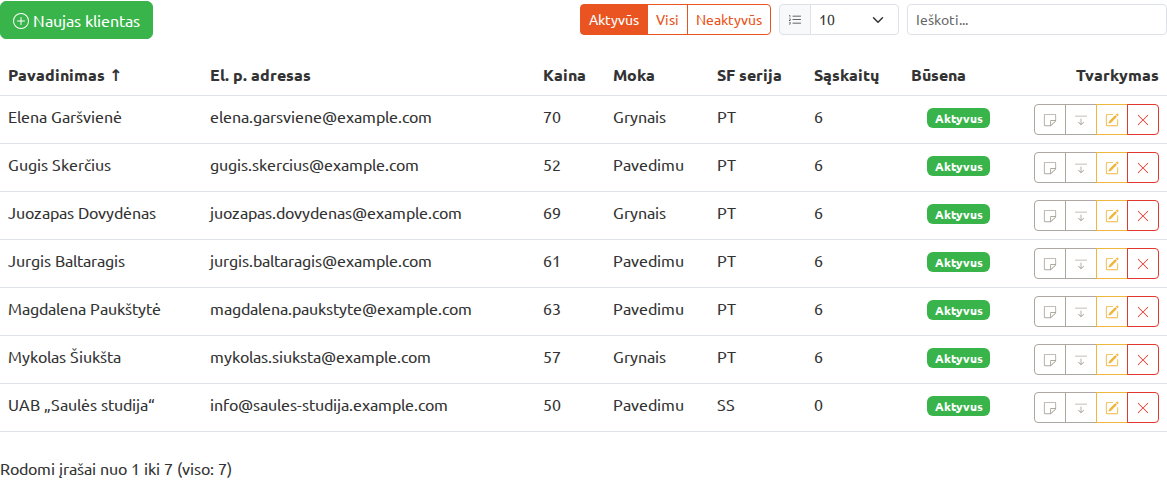Click the Grynais cell in Elena Garšvienė's row
Screen dimensions: 1167x488
(639, 118)
